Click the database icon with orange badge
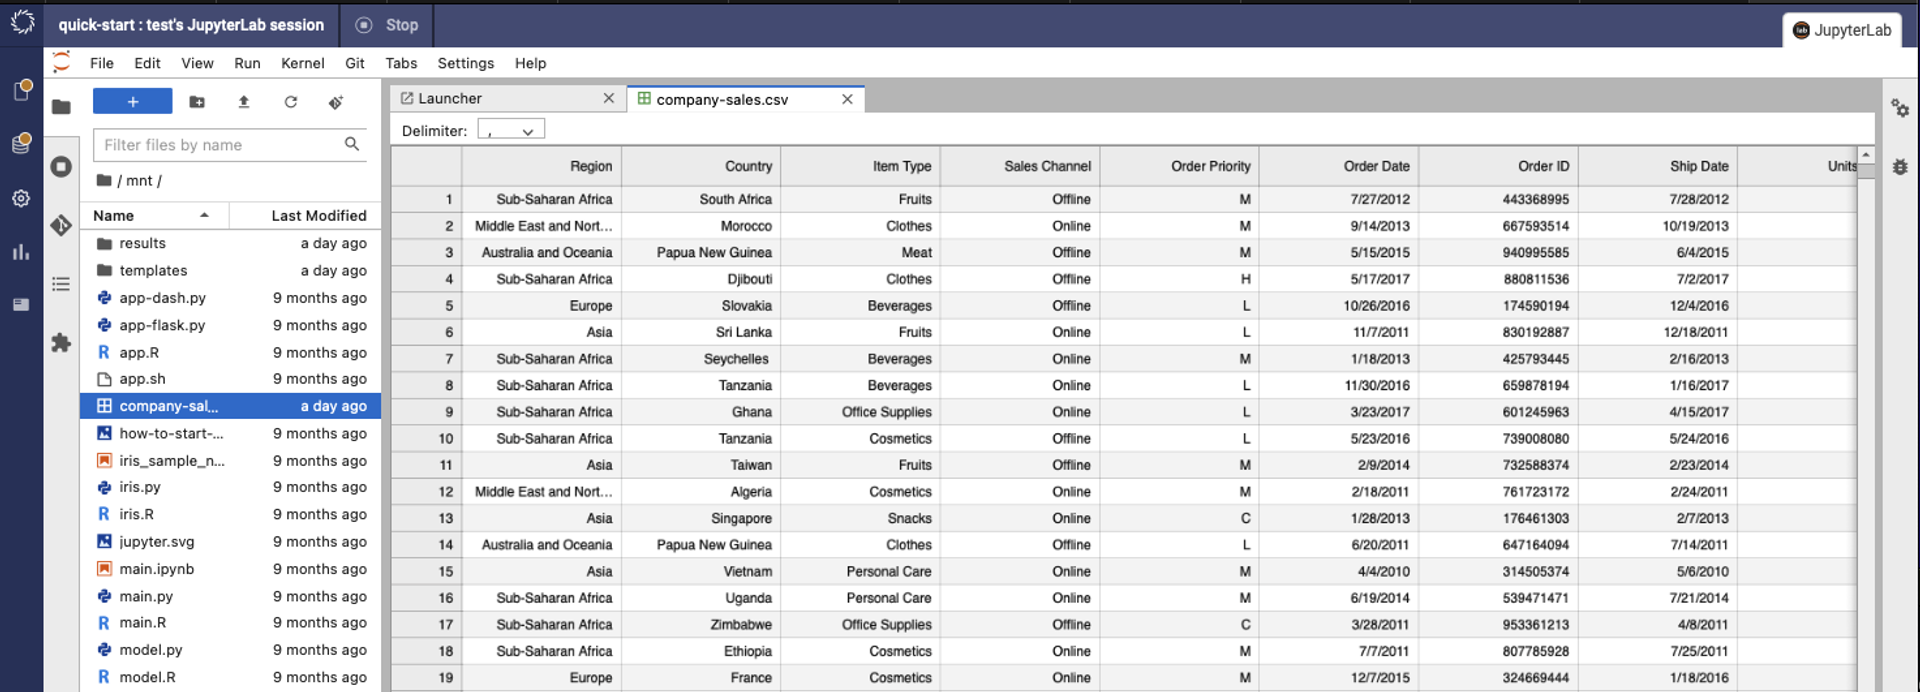Screen dimensions: 1920x692 click(21, 144)
